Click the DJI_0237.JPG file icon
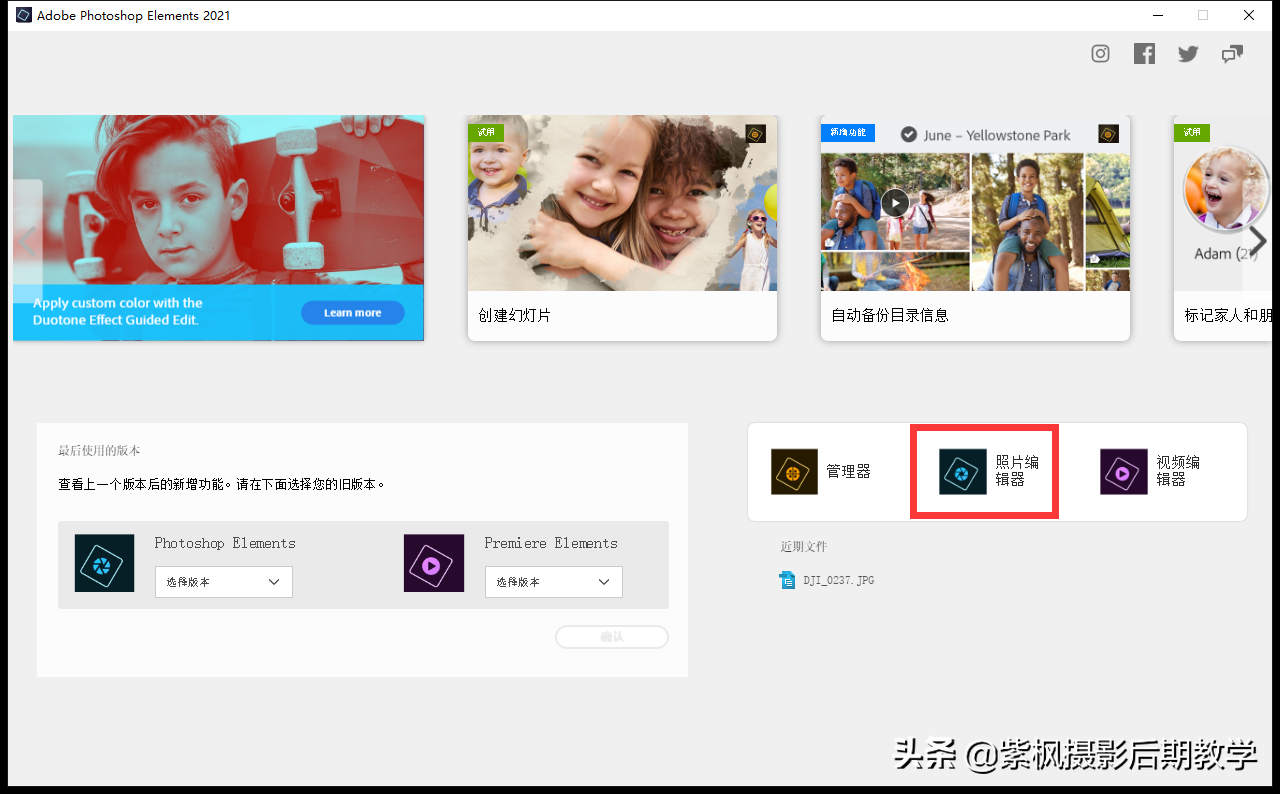This screenshot has width=1280, height=794. [x=787, y=580]
